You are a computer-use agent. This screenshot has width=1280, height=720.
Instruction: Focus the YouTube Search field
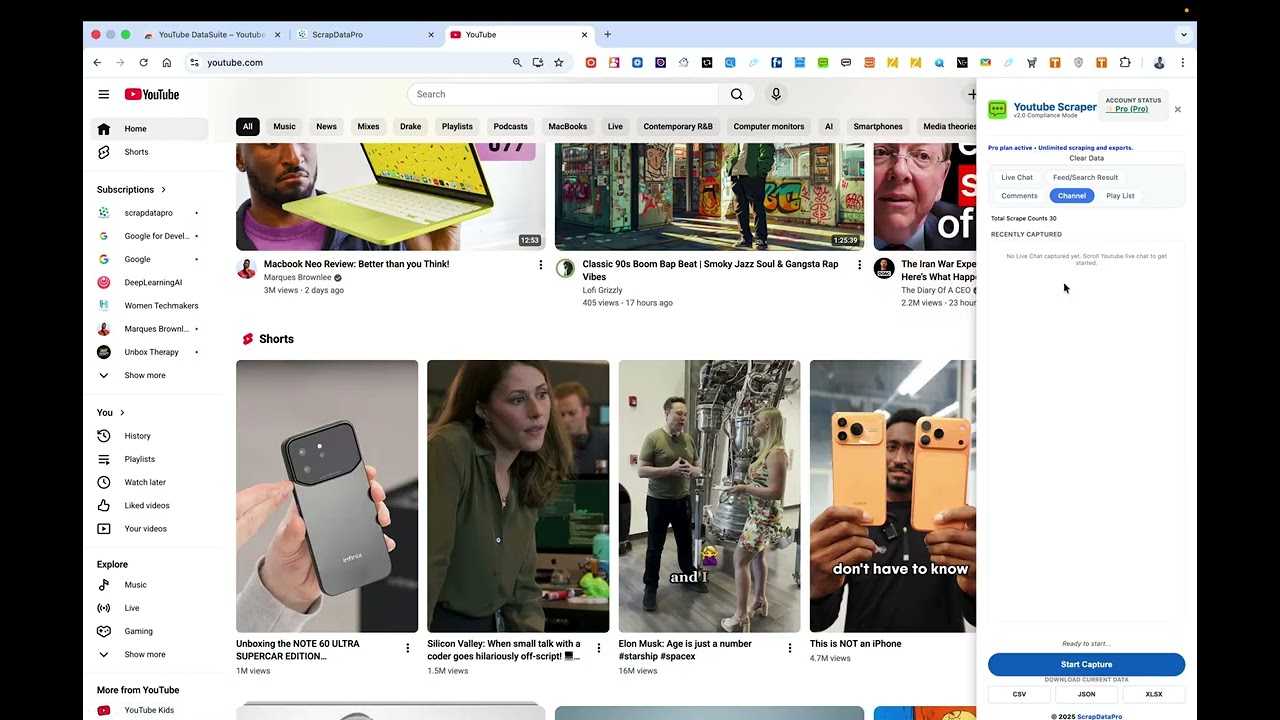point(563,94)
